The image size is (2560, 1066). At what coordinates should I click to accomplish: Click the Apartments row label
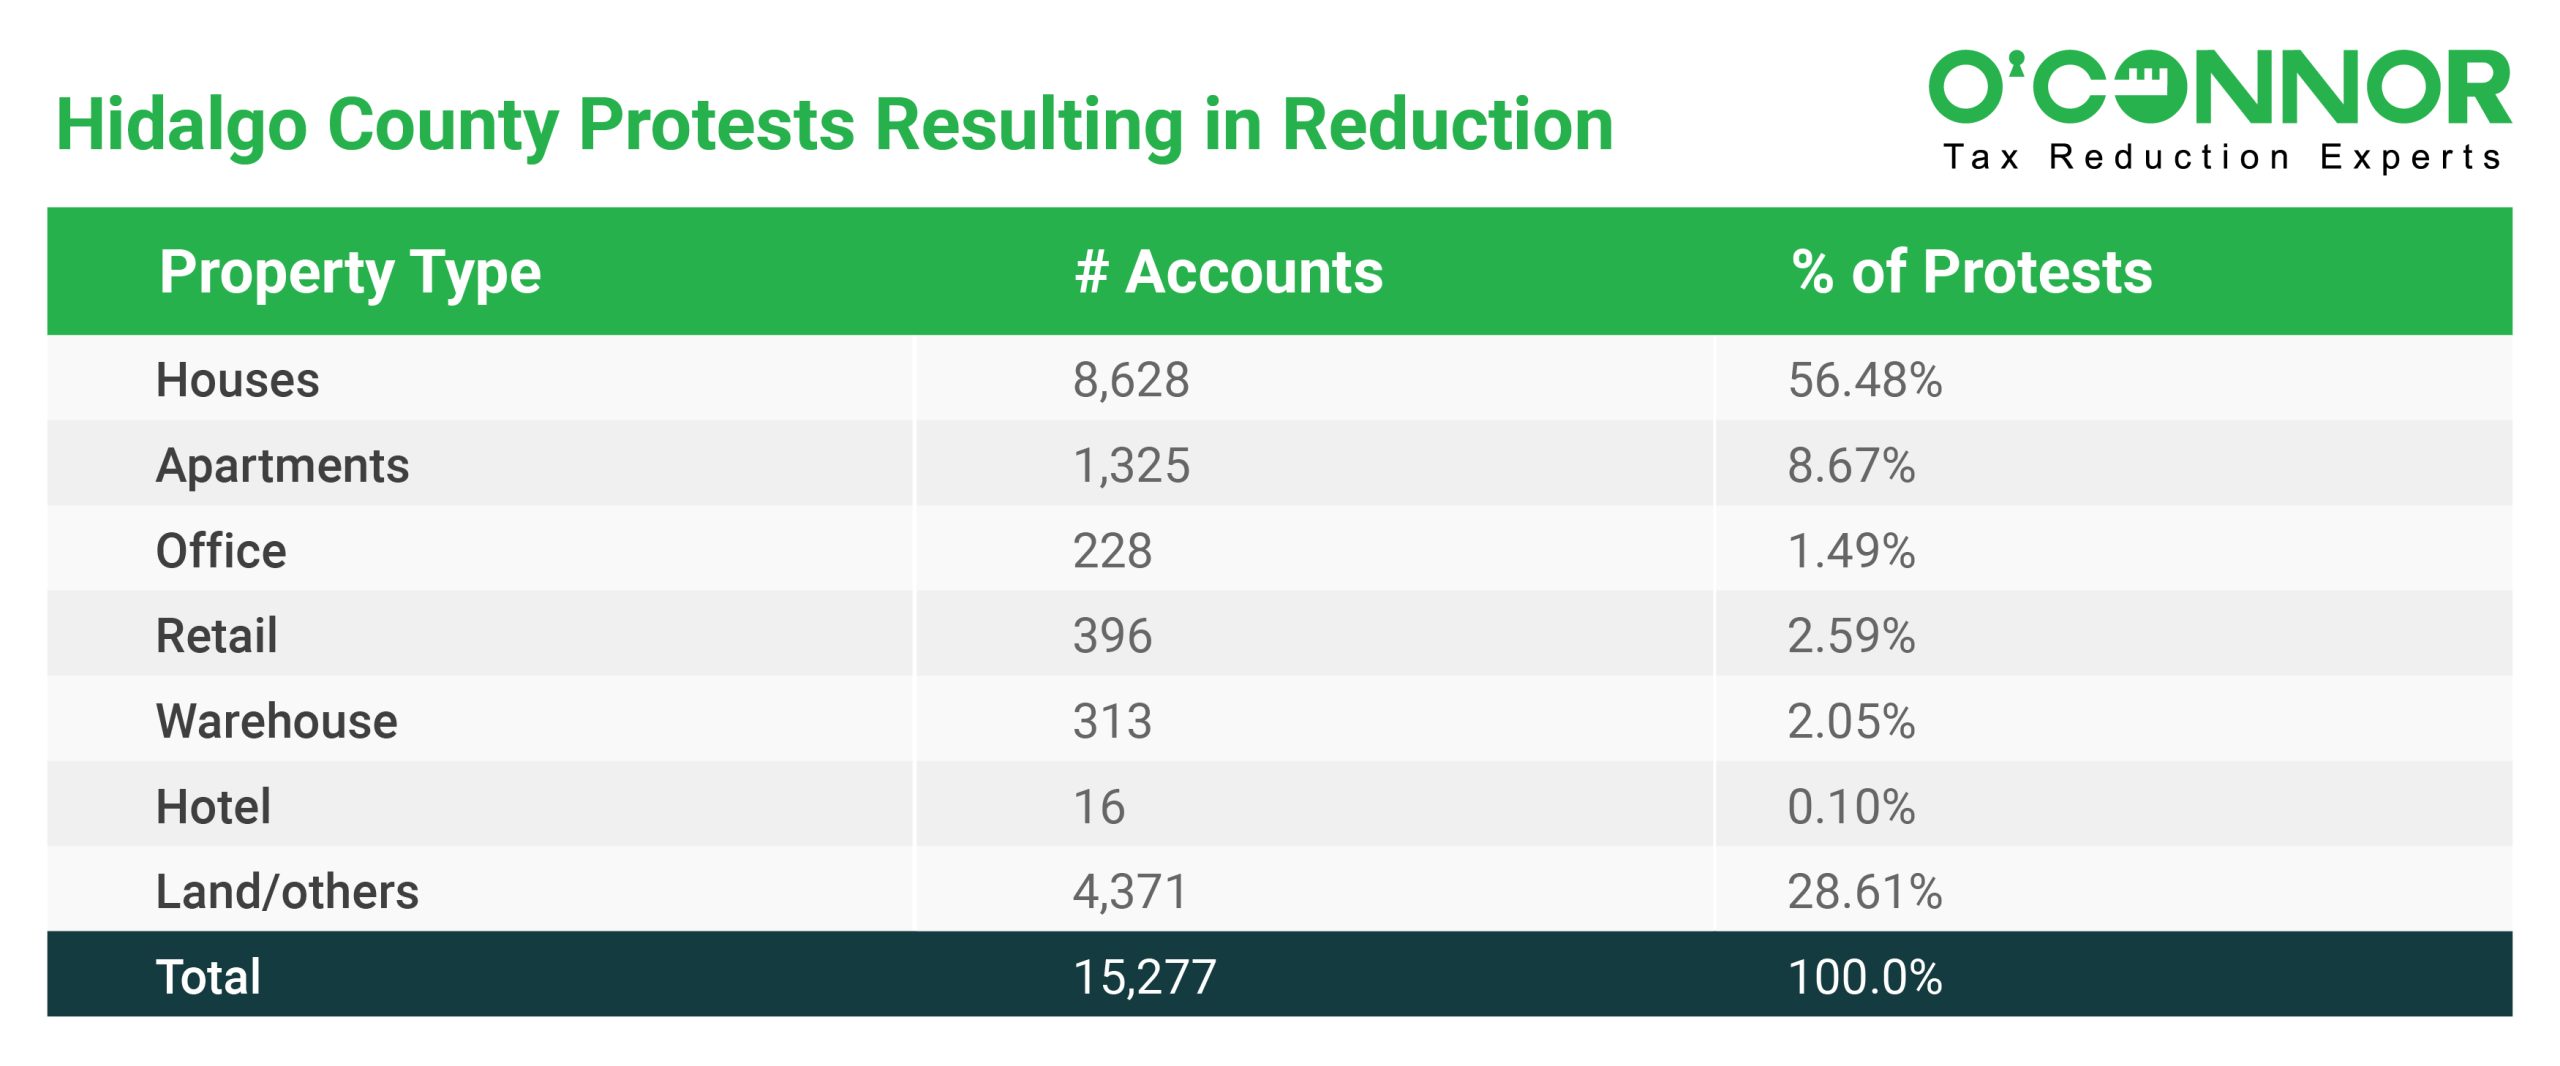(x=283, y=465)
